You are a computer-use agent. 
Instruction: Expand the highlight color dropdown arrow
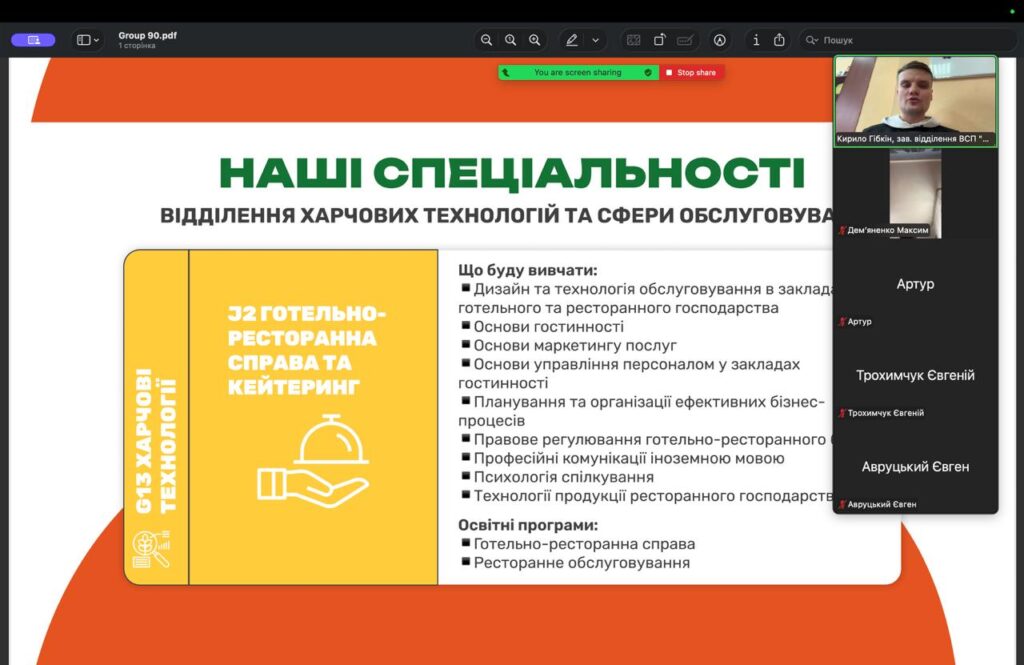pos(596,40)
